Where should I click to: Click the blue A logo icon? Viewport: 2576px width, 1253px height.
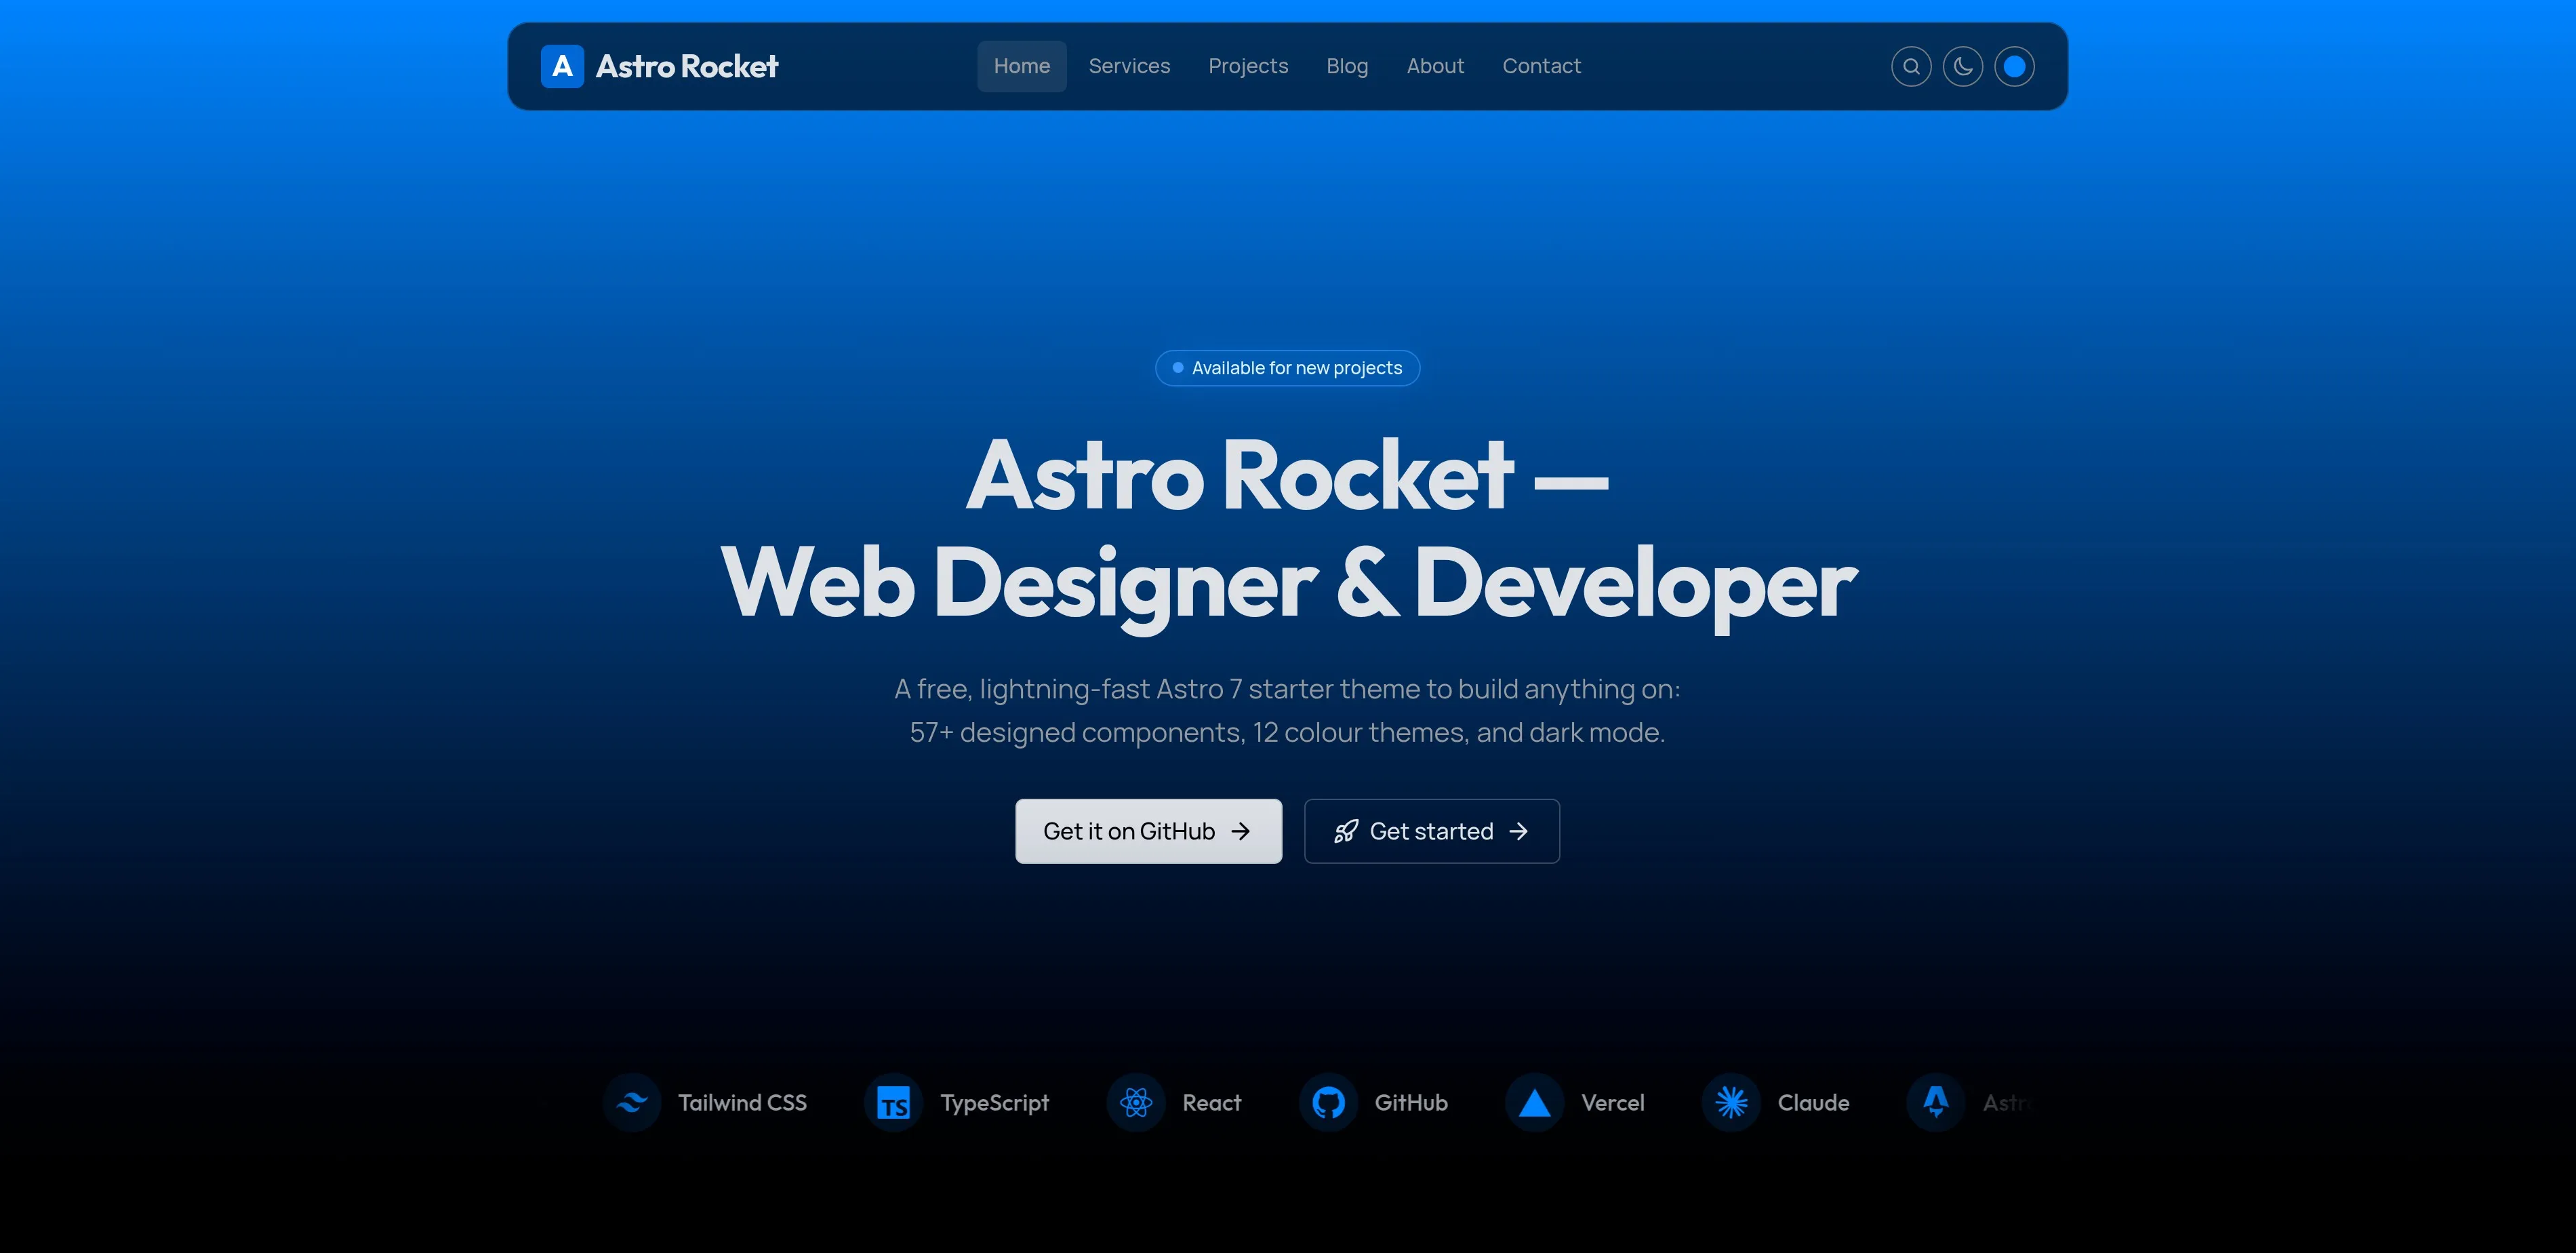pos(562,66)
